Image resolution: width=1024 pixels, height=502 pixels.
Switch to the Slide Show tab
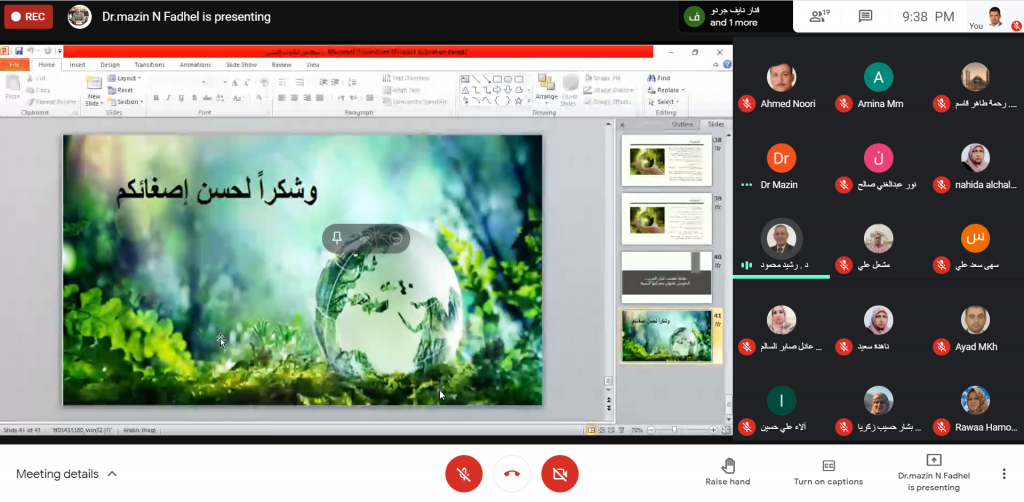point(242,65)
